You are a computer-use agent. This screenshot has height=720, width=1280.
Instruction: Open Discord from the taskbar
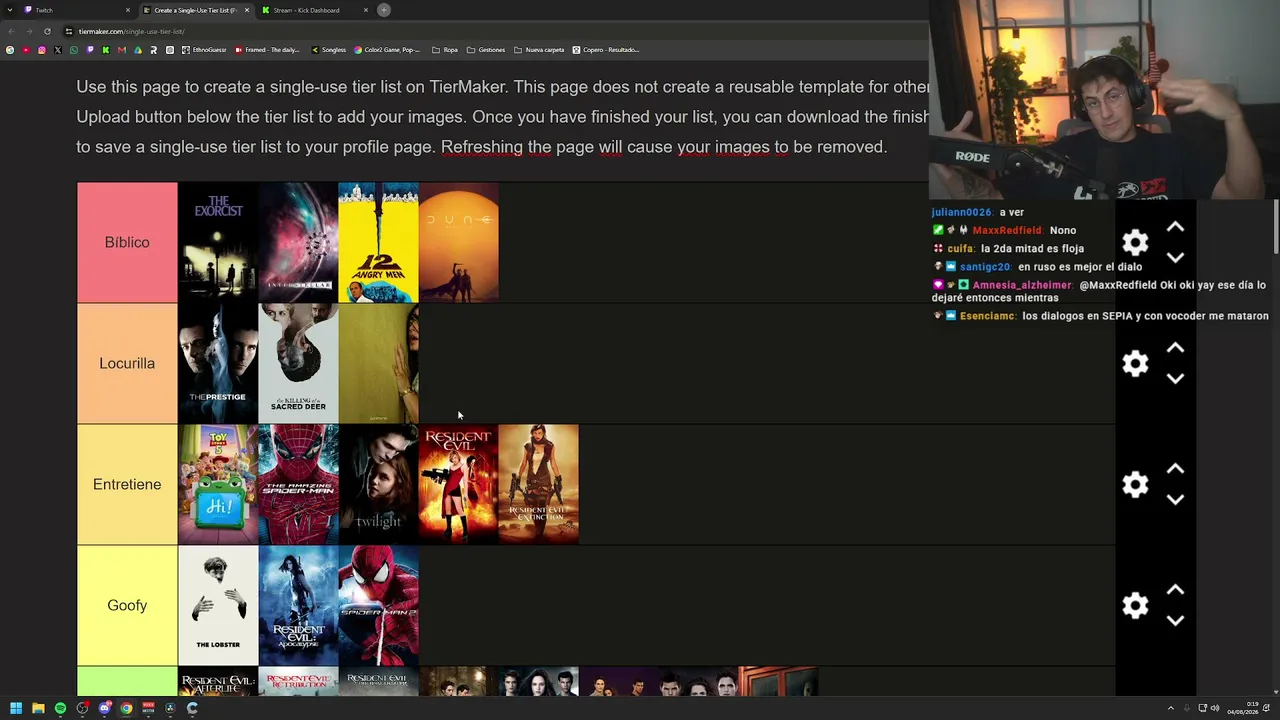click(x=104, y=708)
